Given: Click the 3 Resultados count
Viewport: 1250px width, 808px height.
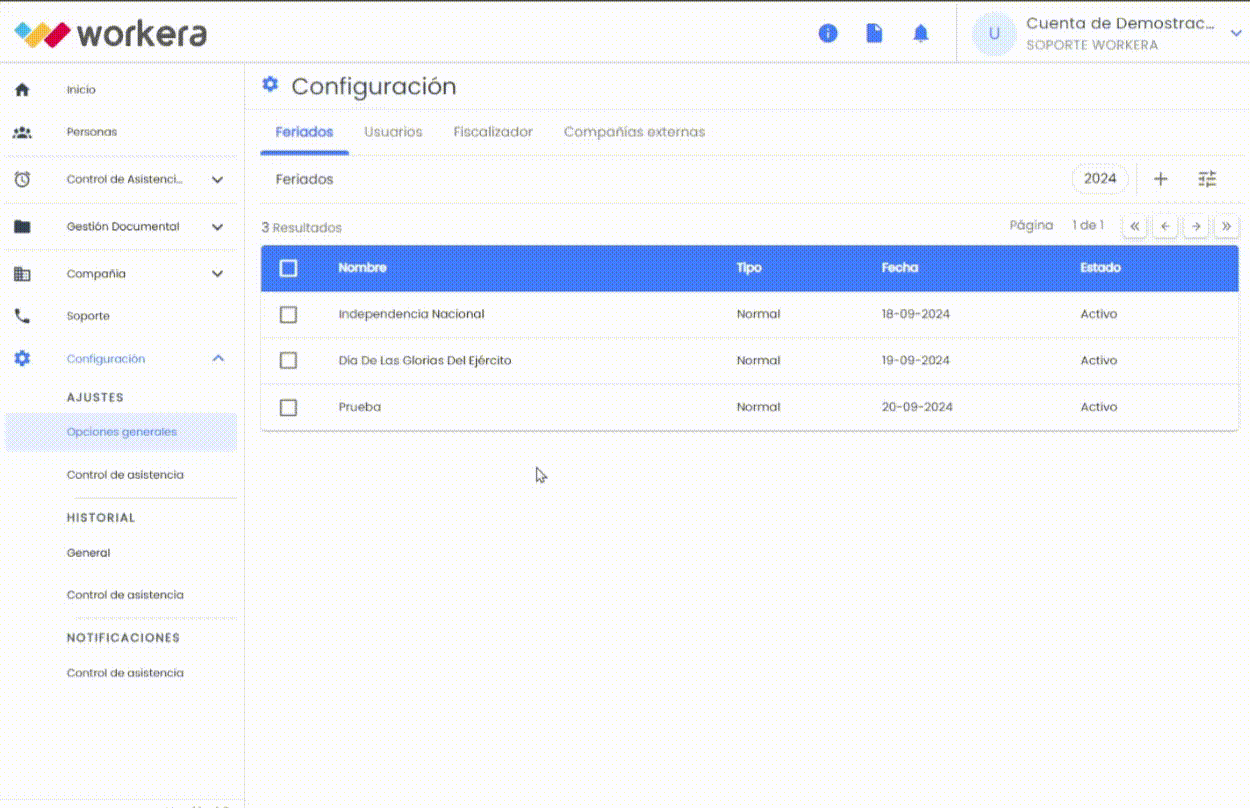Looking at the screenshot, I should click(x=301, y=228).
